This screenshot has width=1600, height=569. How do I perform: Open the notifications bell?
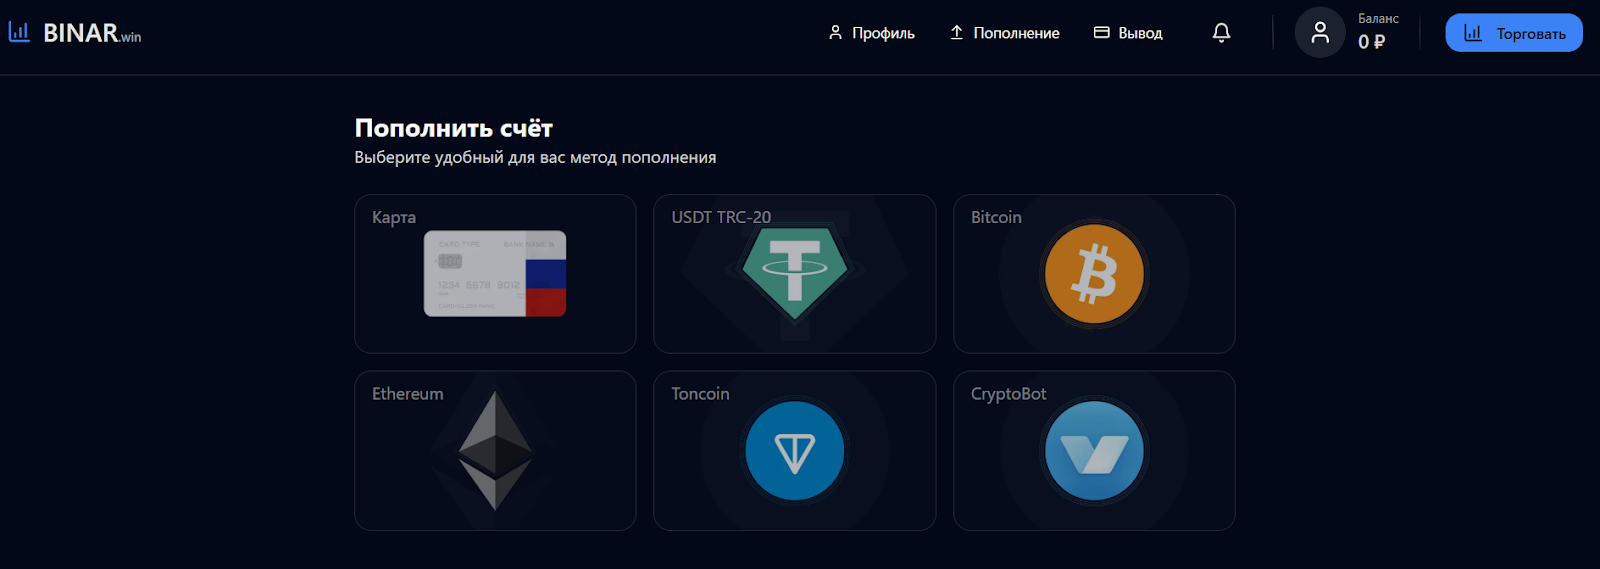[1221, 33]
